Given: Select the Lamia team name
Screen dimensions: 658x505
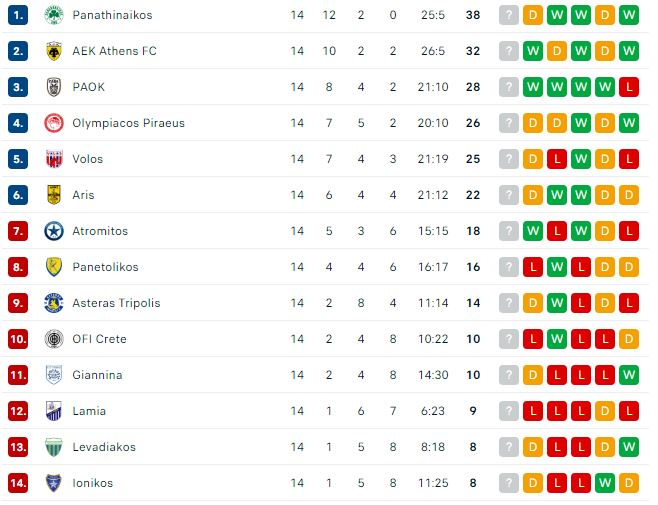Looking at the screenshot, I should [x=89, y=411].
